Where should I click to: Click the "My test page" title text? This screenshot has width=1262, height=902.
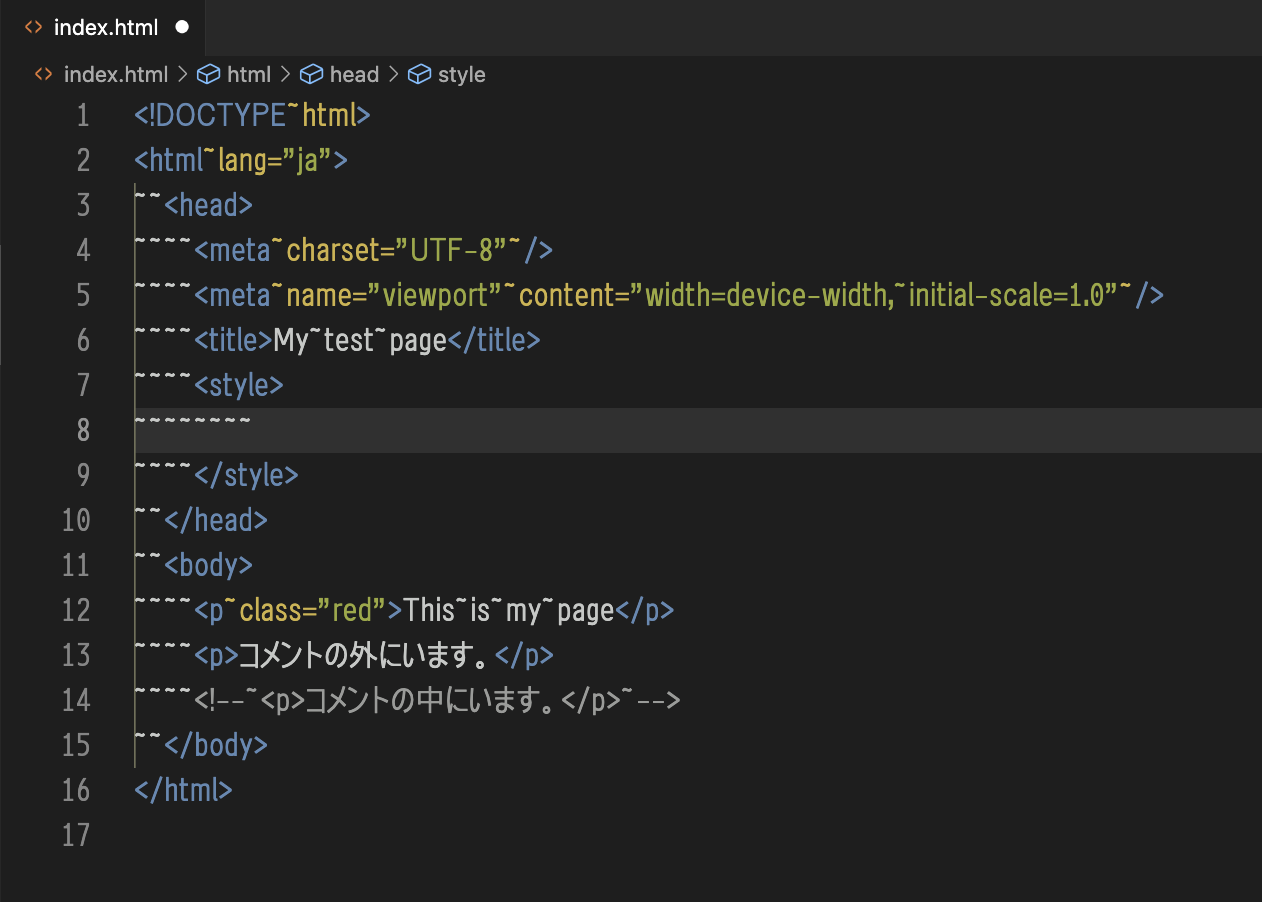pos(359,340)
